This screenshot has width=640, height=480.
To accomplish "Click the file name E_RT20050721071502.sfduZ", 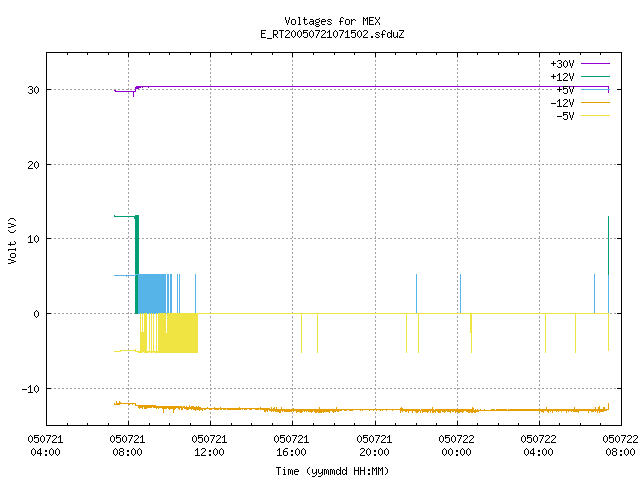I will 332,34.
